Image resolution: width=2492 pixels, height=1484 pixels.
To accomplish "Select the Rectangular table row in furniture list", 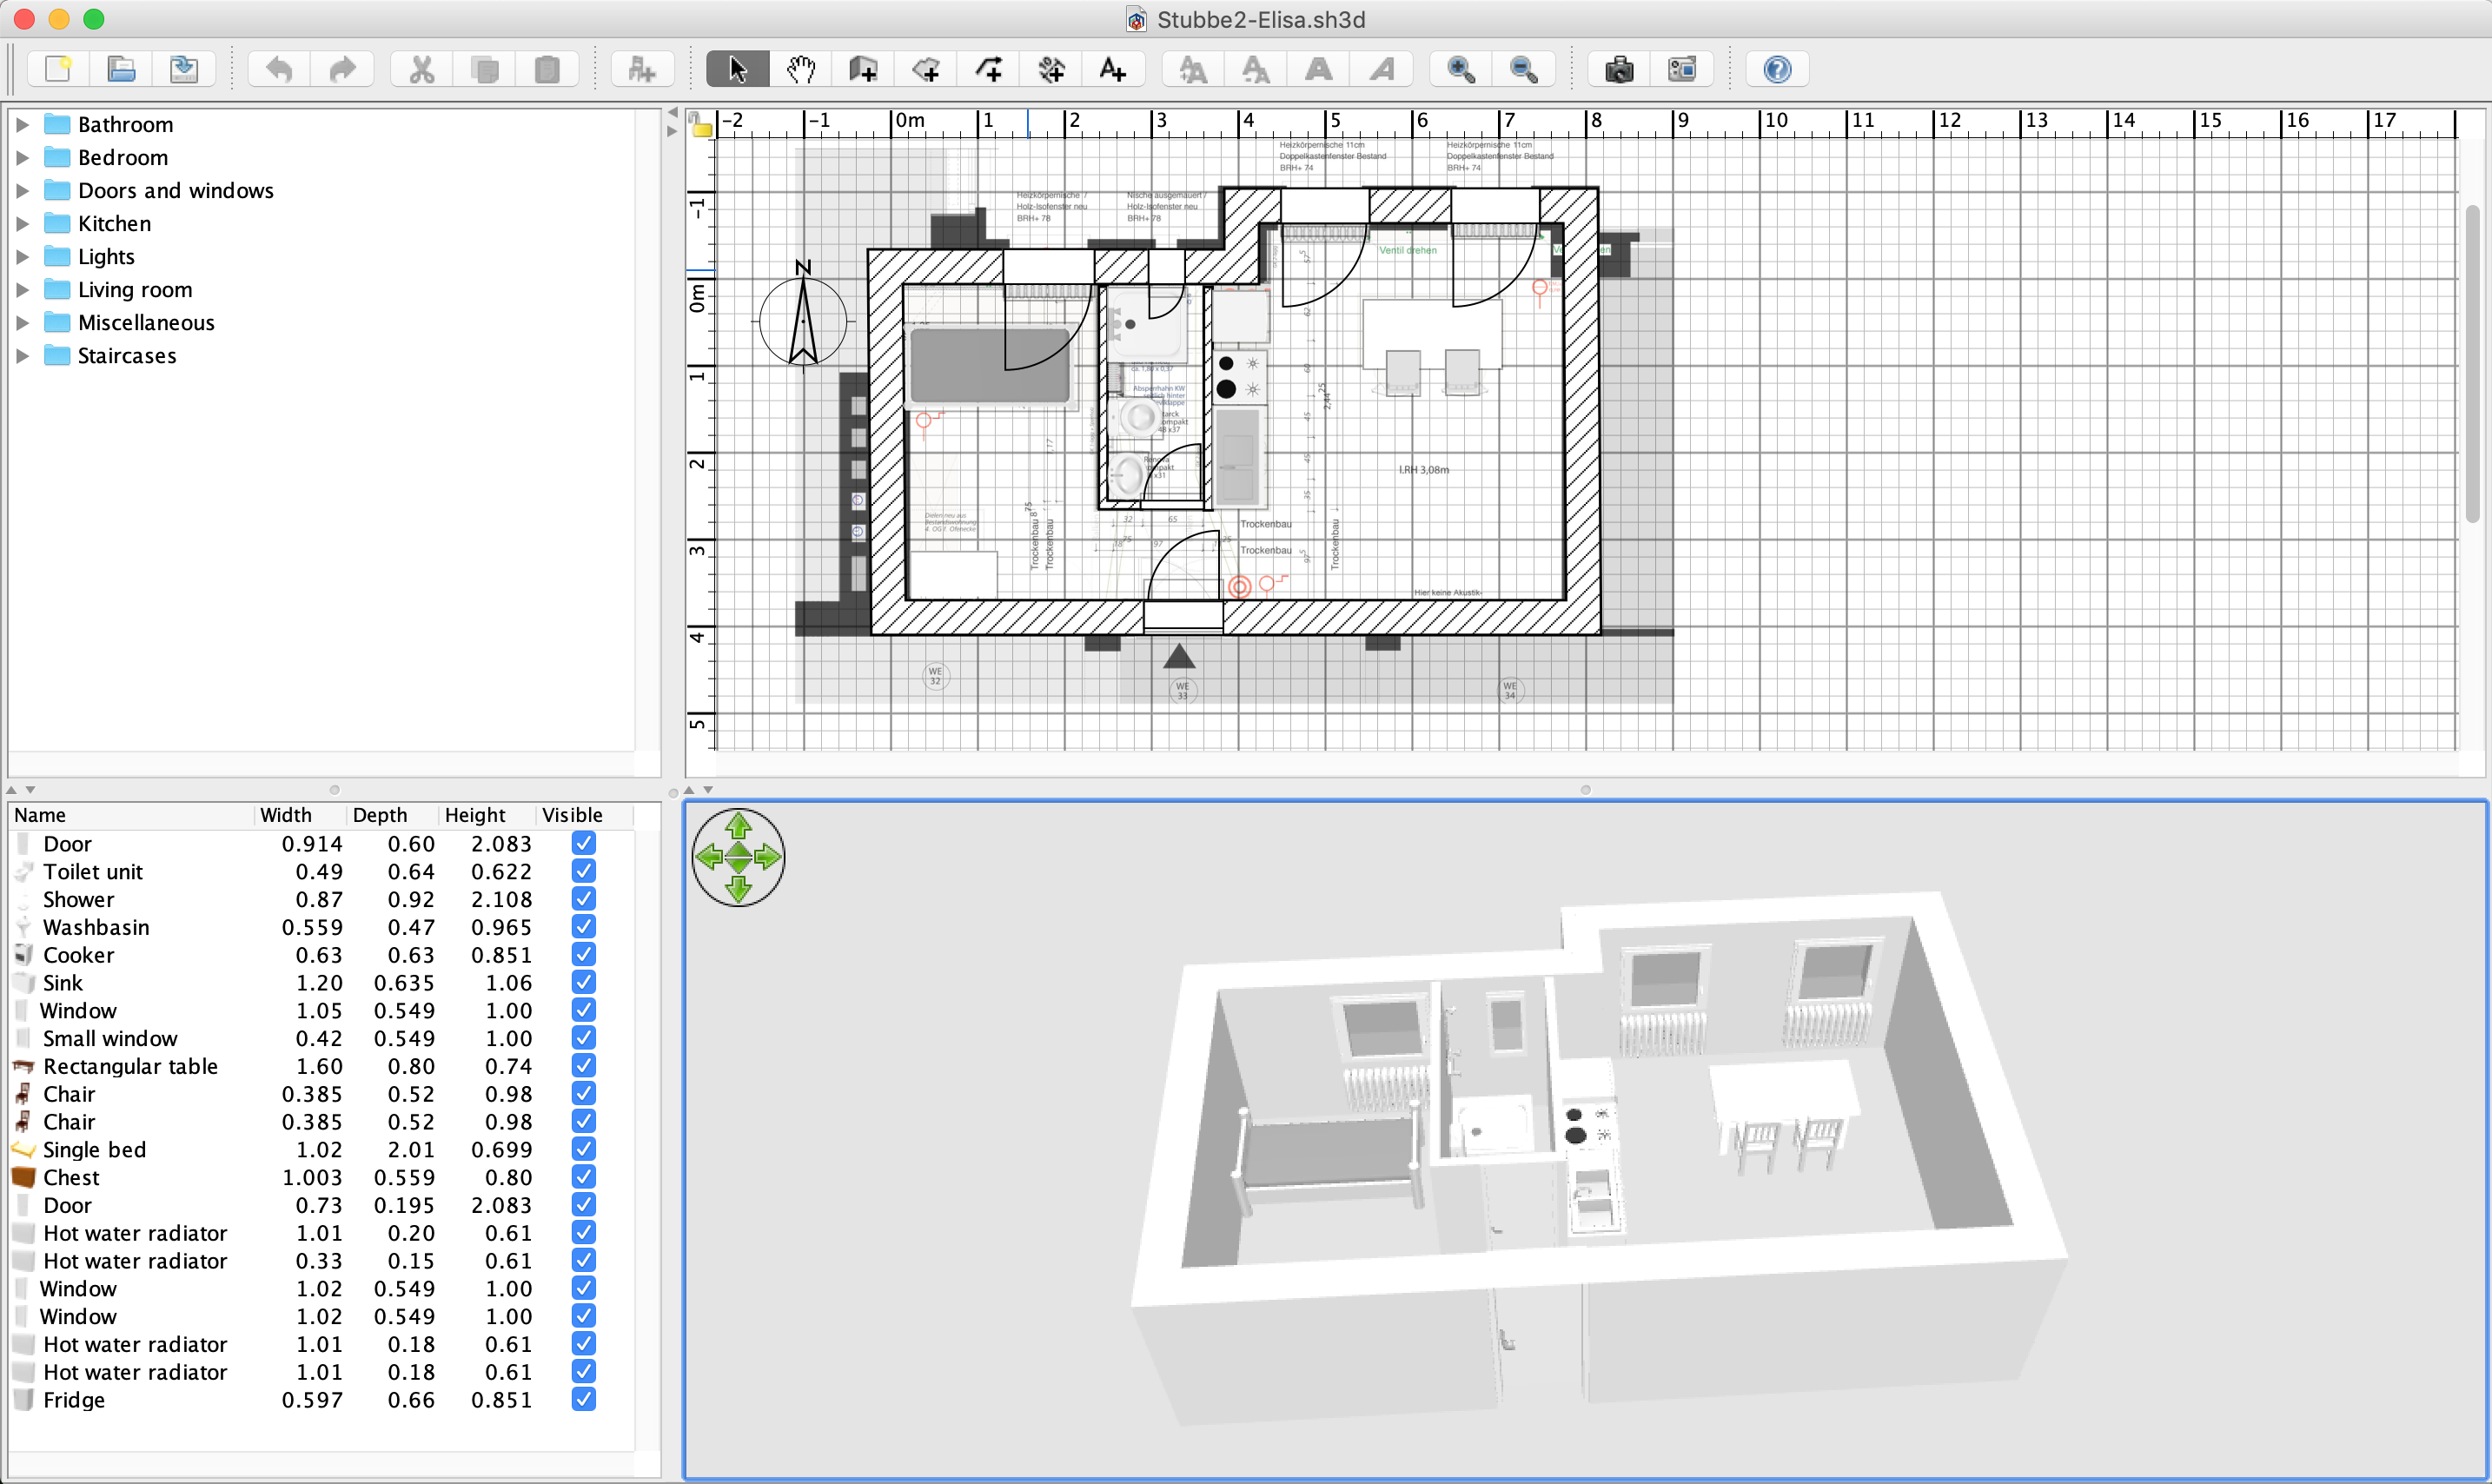I will coord(321,1066).
